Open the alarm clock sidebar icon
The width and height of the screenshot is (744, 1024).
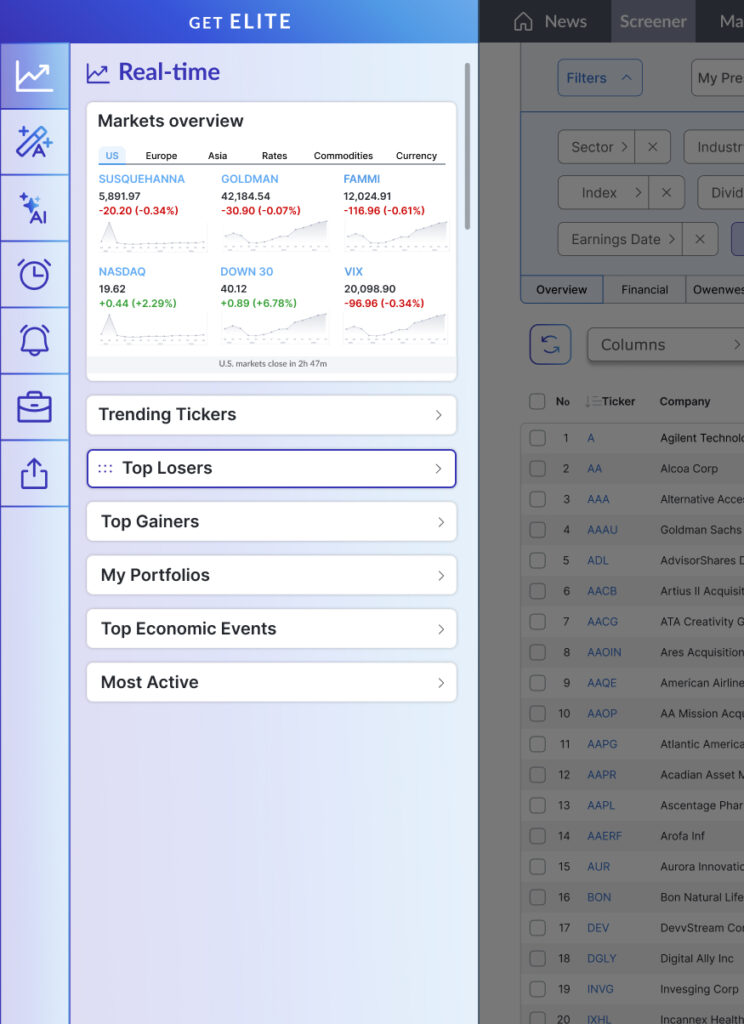pos(35,274)
